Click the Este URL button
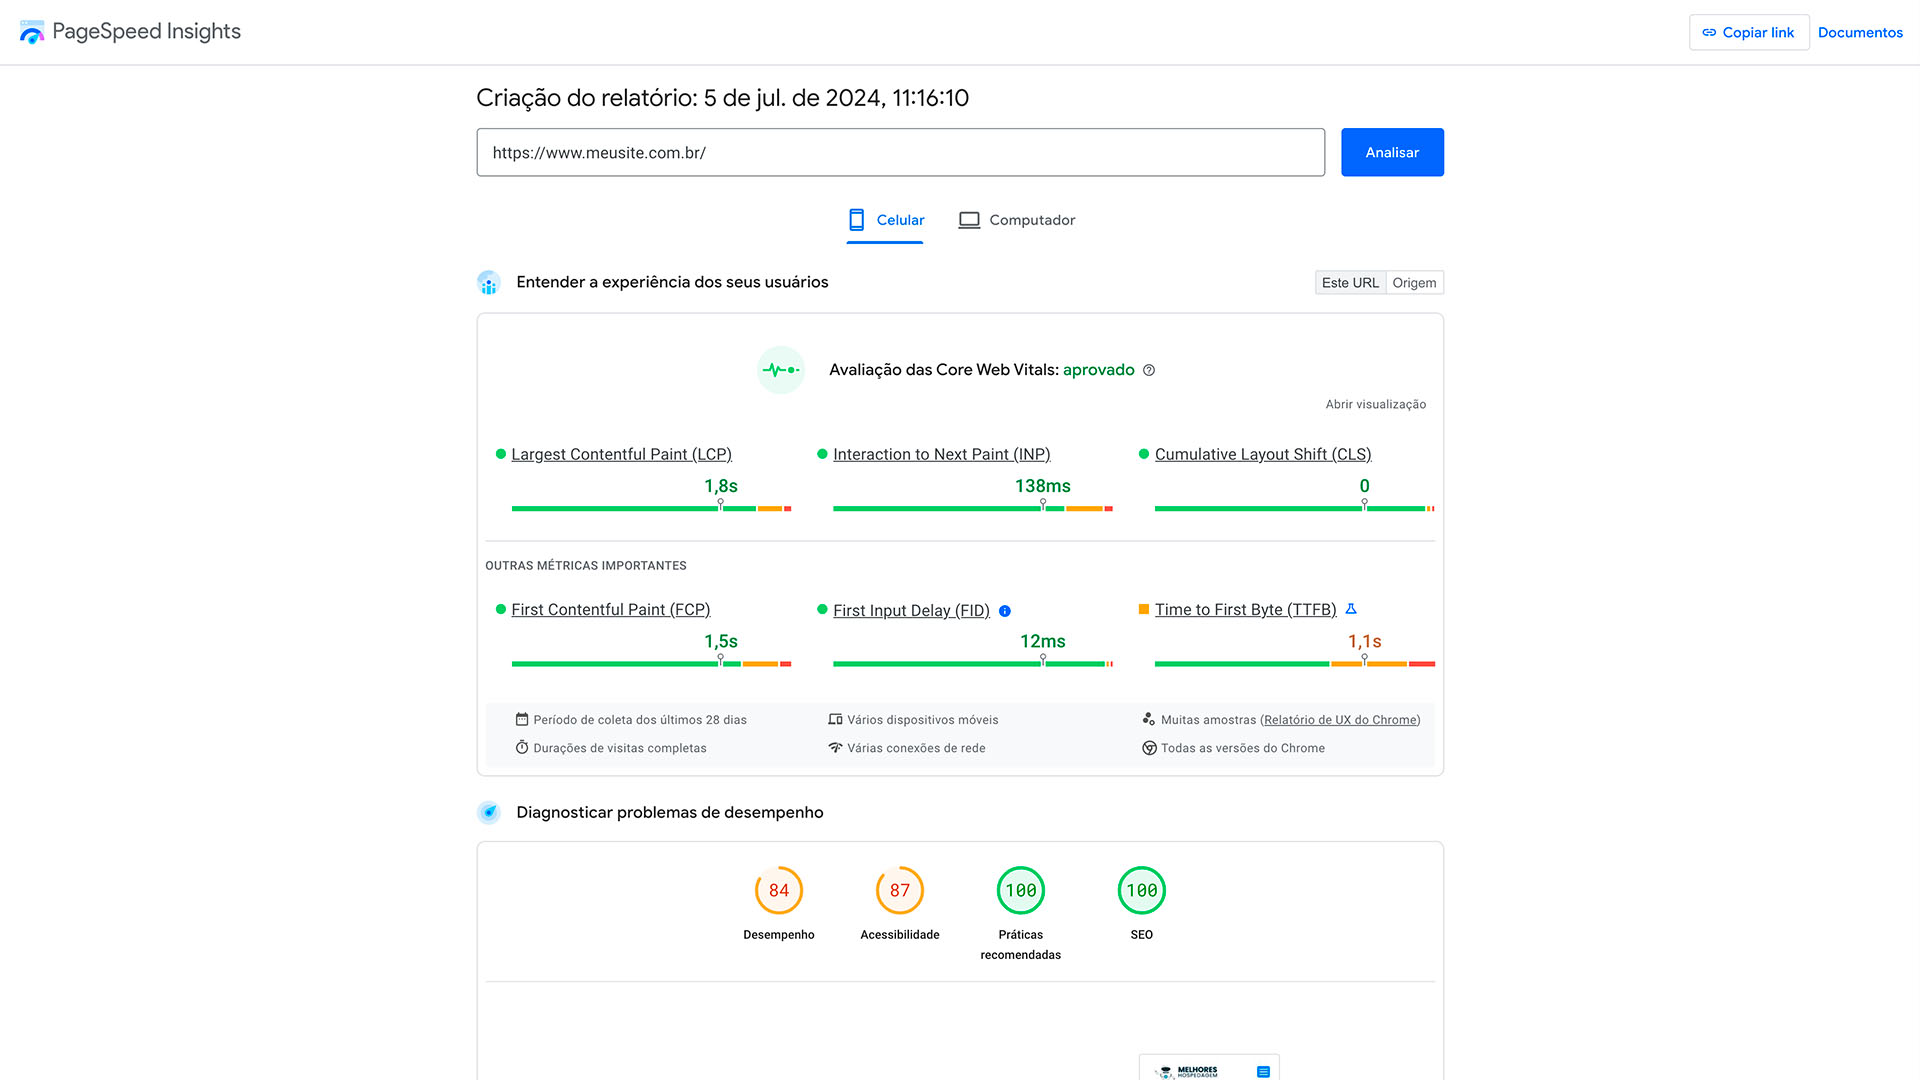 [1348, 282]
